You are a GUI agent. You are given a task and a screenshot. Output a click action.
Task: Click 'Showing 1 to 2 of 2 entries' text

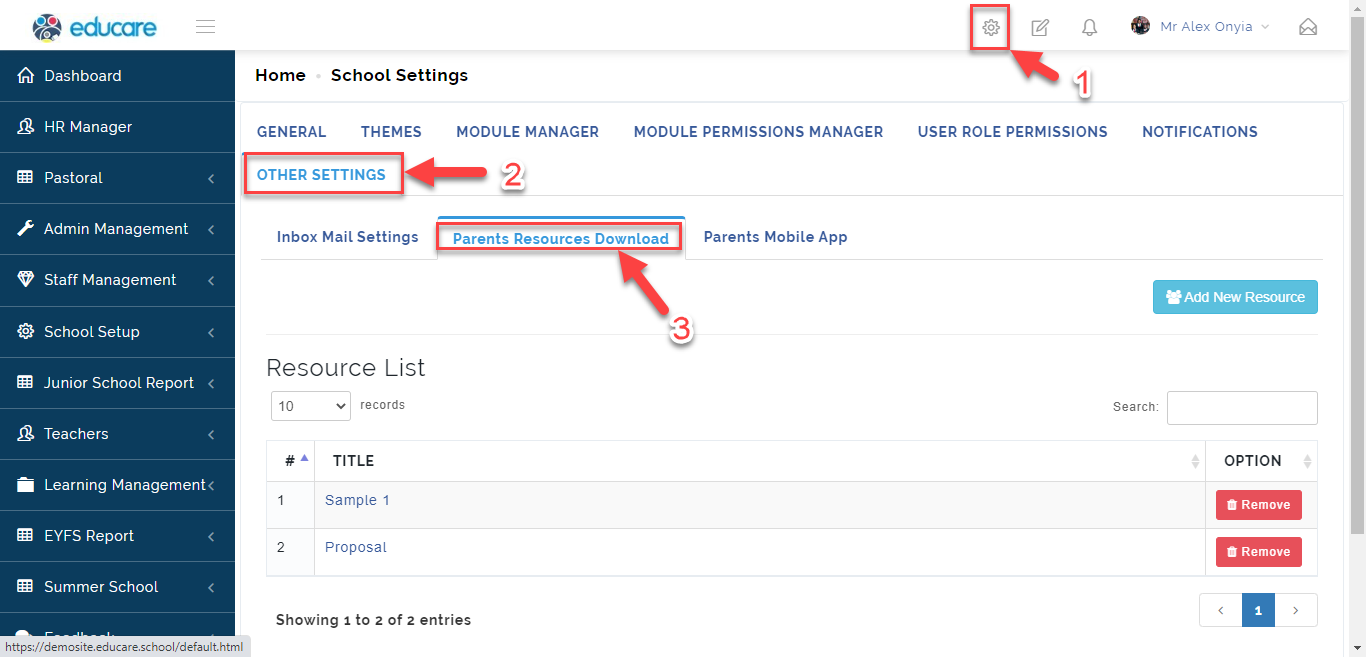373,620
